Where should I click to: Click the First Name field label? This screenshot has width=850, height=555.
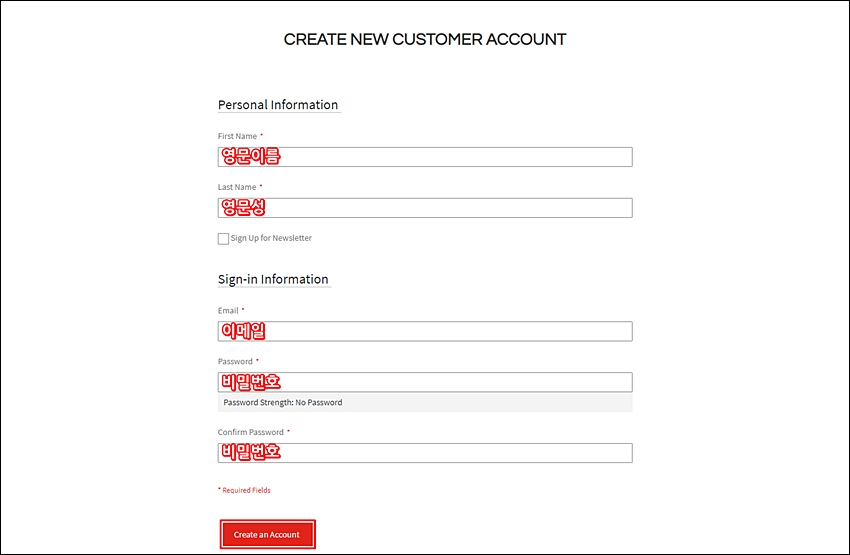point(237,136)
